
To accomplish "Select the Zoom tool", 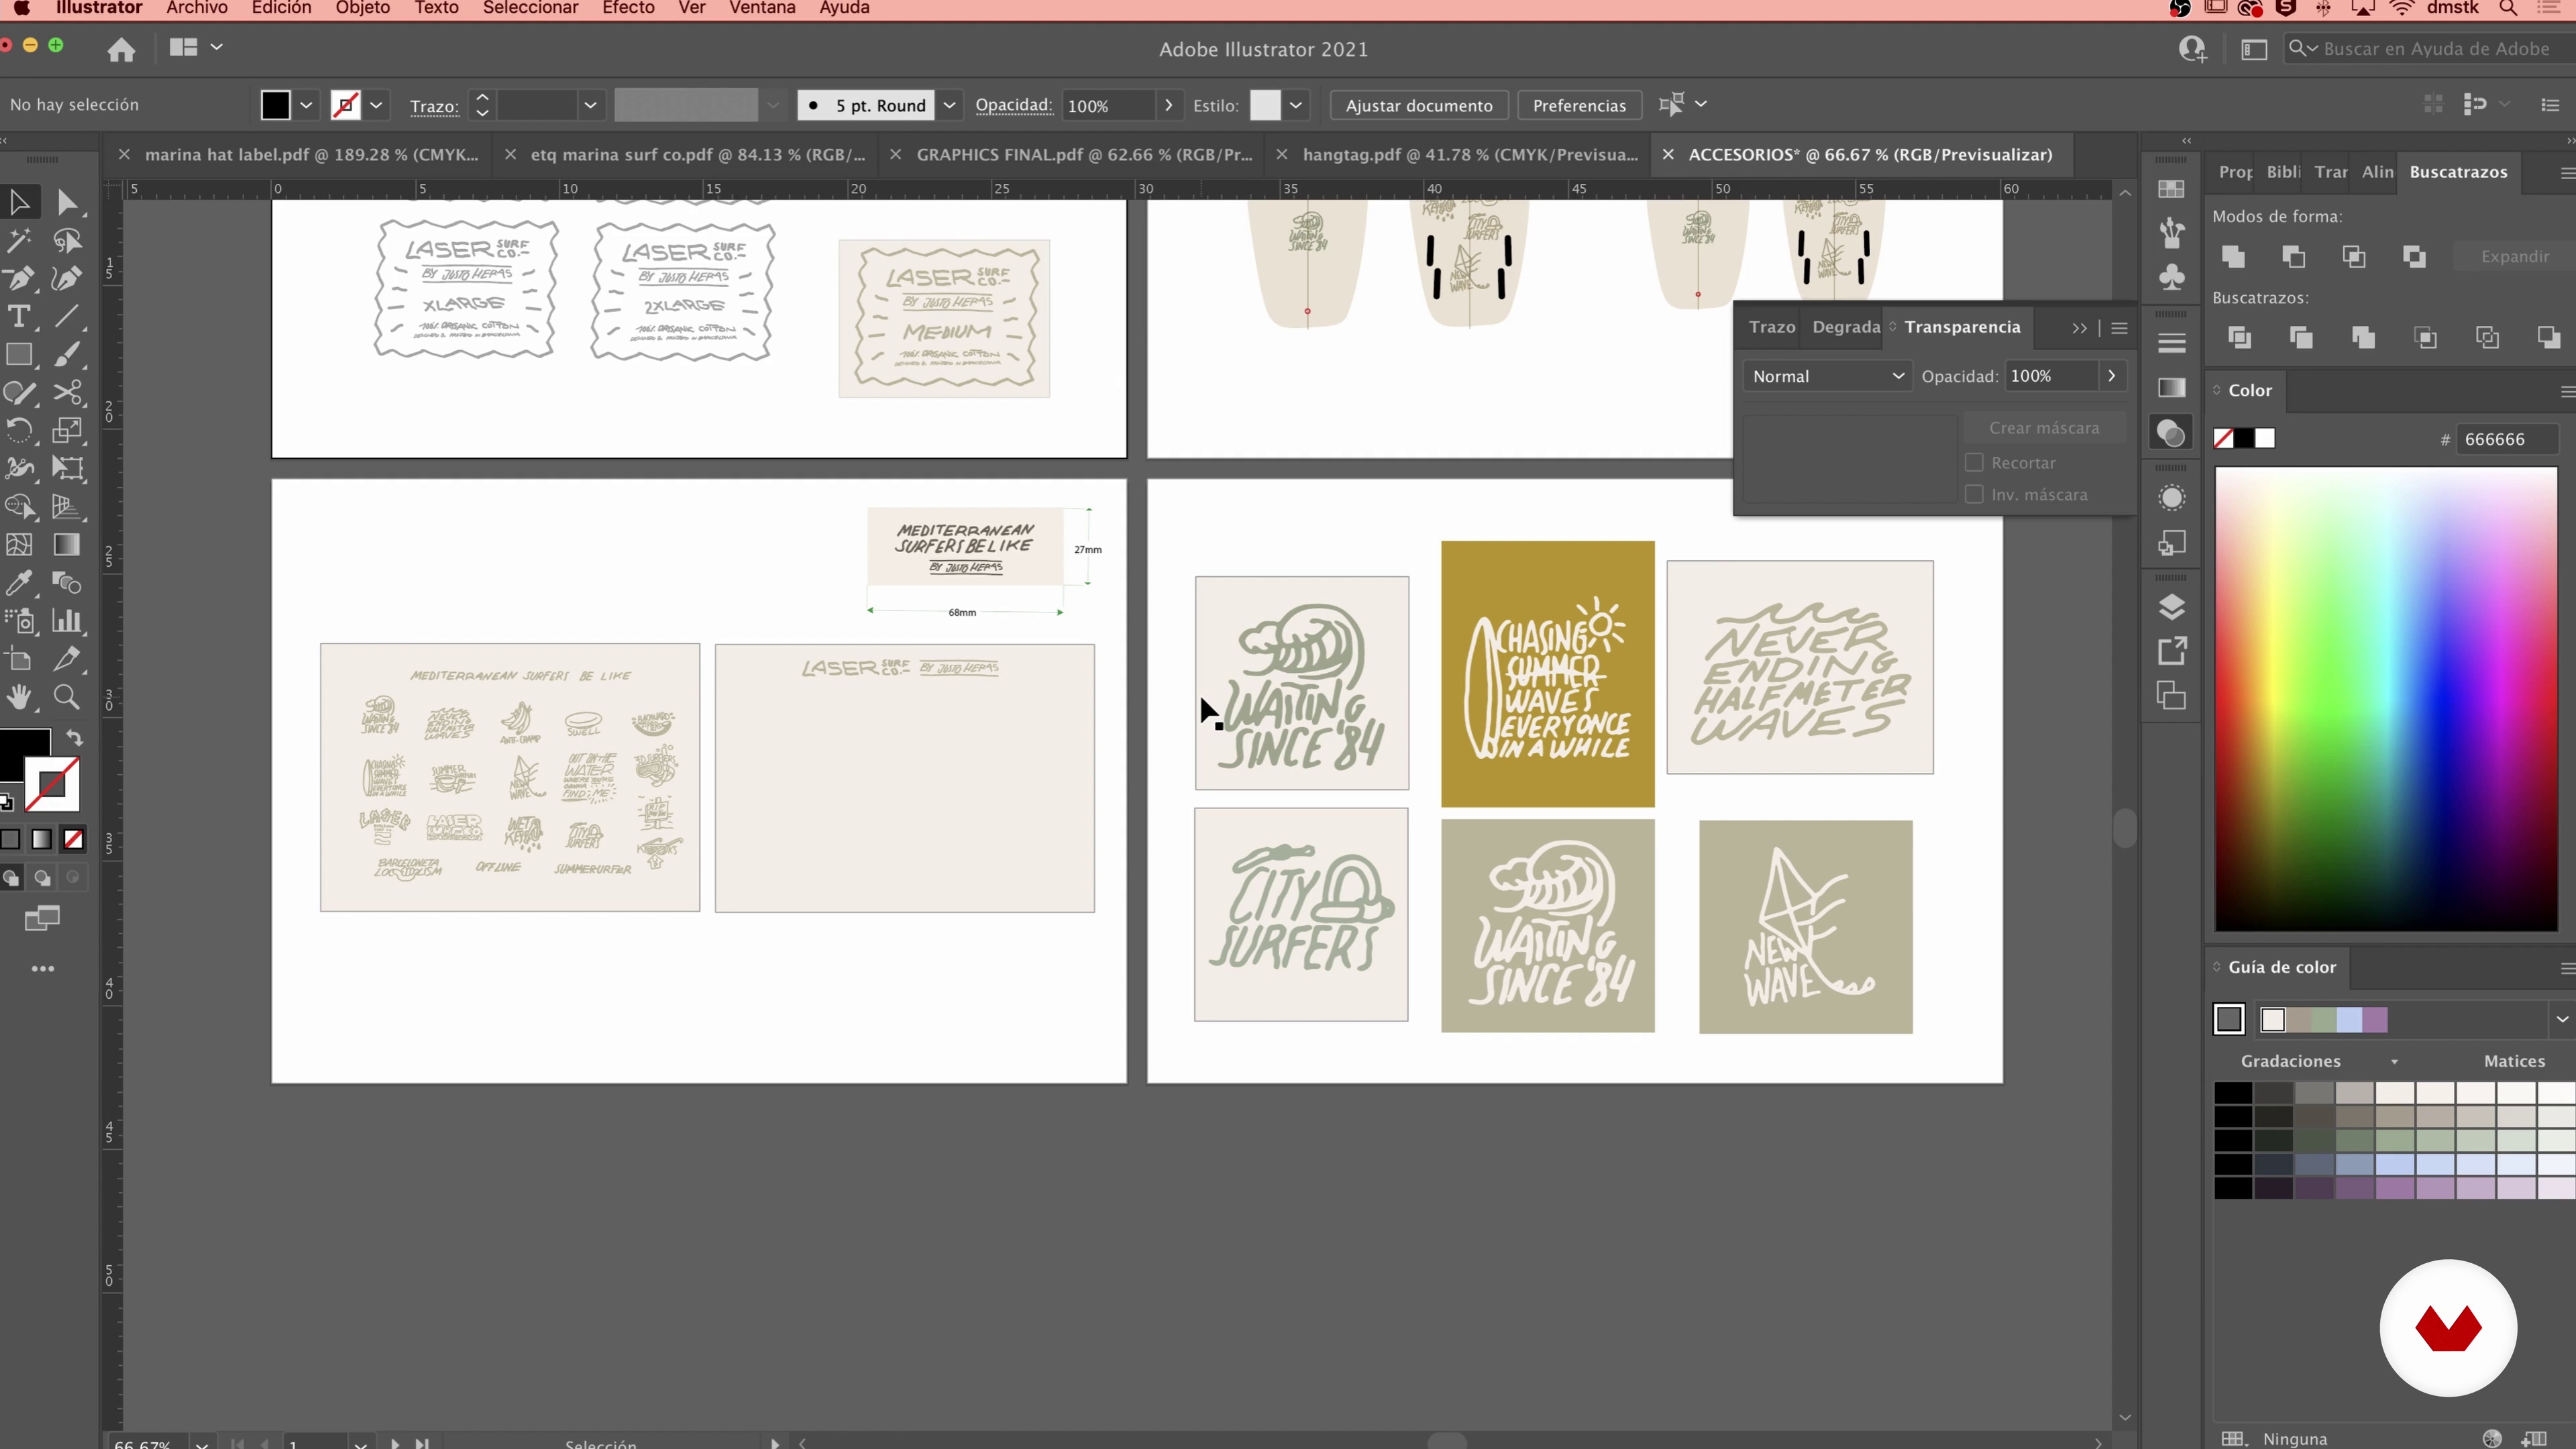I will 67,697.
